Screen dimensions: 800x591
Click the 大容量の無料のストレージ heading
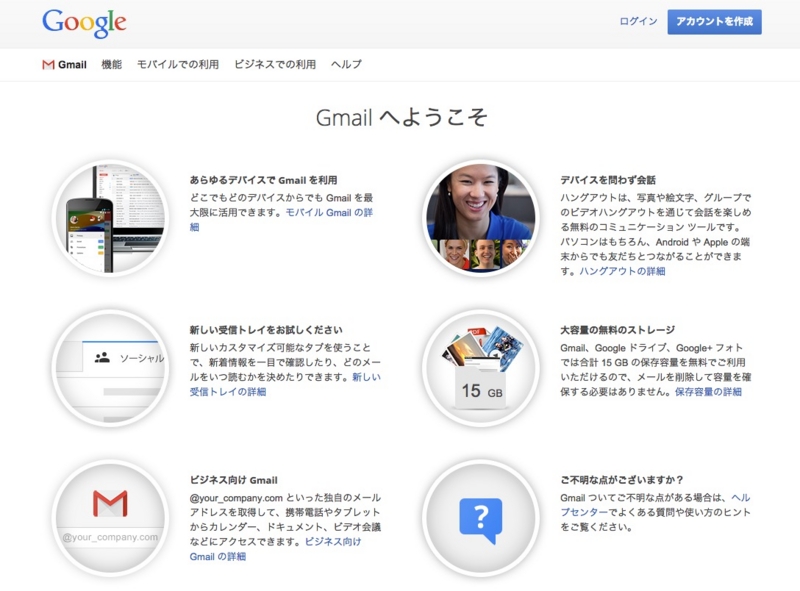[617, 330]
